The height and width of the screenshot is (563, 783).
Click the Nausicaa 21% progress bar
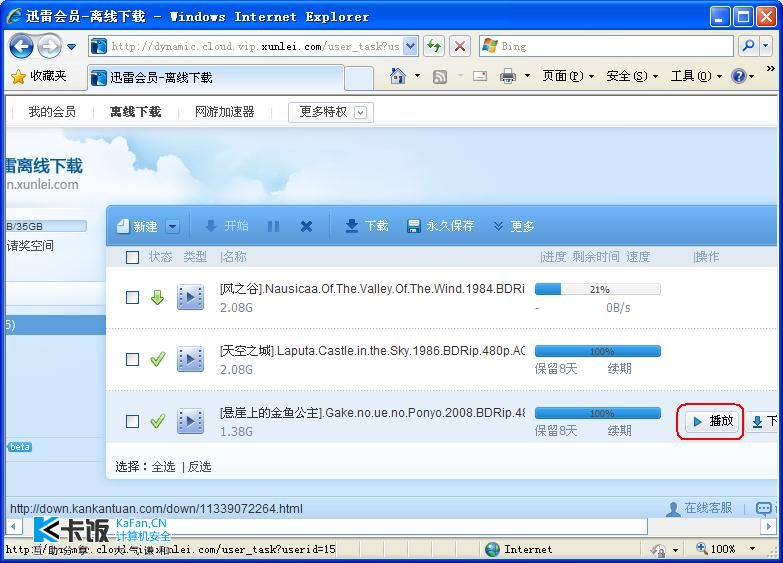click(x=598, y=289)
